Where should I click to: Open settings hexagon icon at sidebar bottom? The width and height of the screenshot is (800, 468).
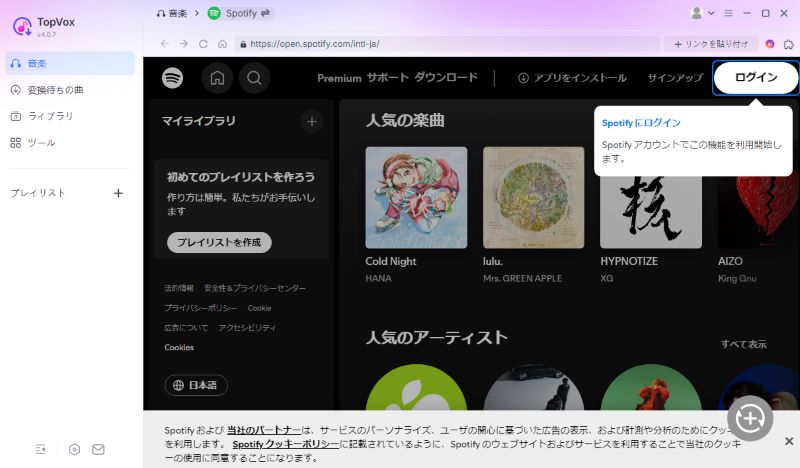[x=74, y=450]
